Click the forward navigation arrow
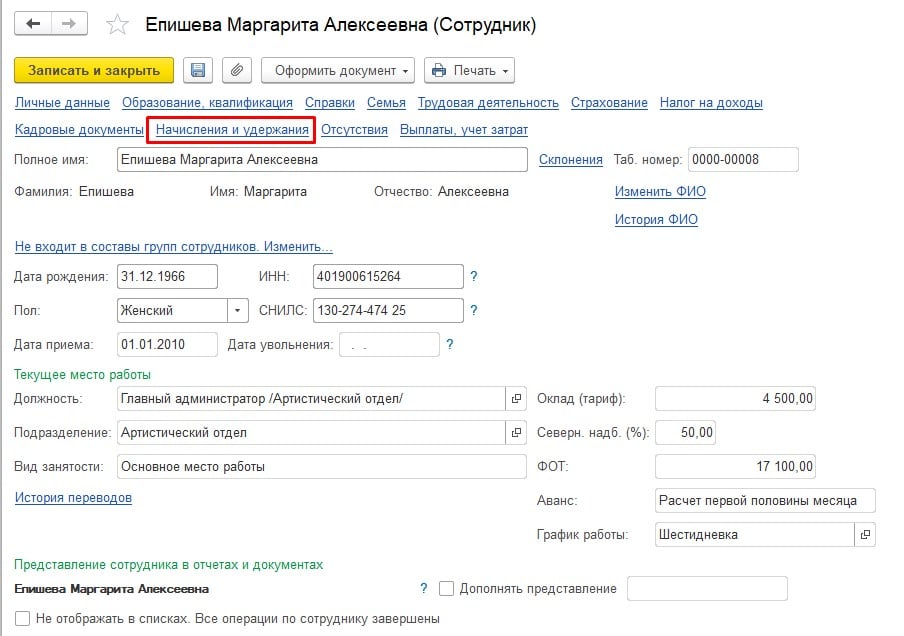 coord(68,23)
